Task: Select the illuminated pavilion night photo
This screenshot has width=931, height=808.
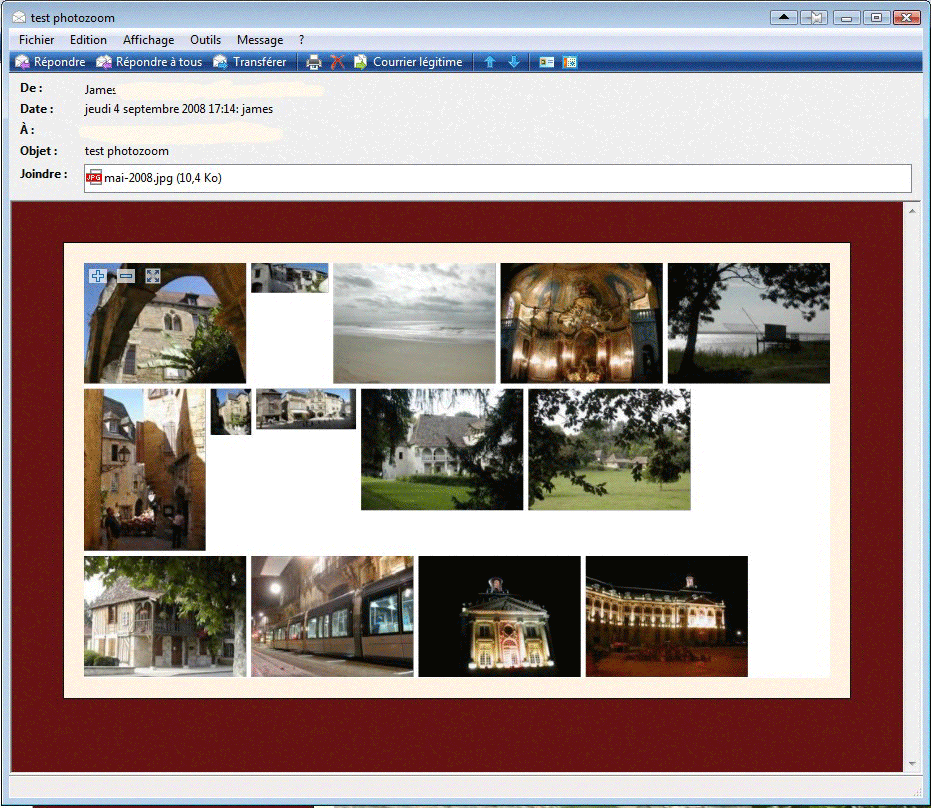Action: (x=499, y=616)
